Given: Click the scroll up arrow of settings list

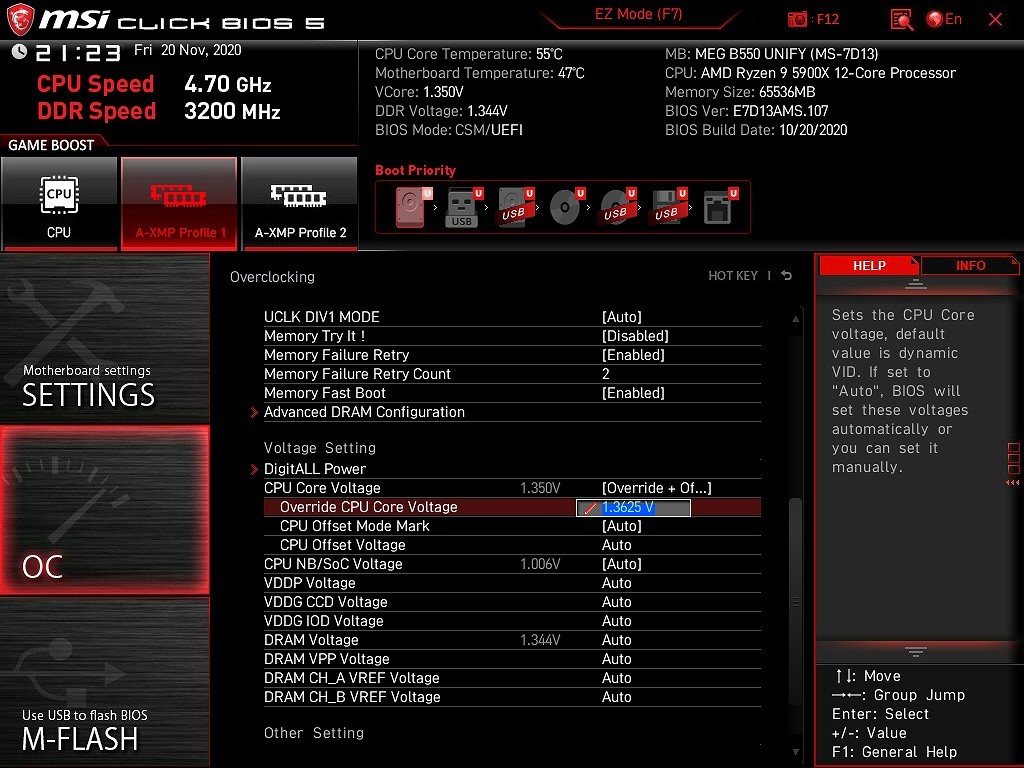Looking at the screenshot, I should coord(795,319).
